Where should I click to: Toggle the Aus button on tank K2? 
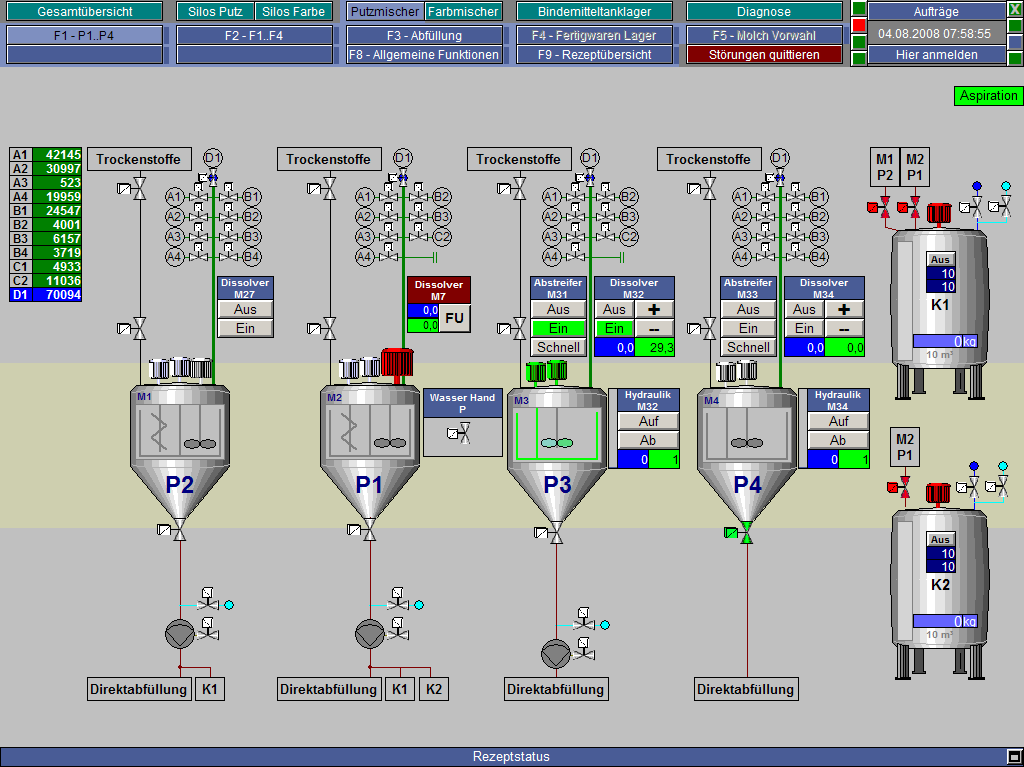coord(941,540)
